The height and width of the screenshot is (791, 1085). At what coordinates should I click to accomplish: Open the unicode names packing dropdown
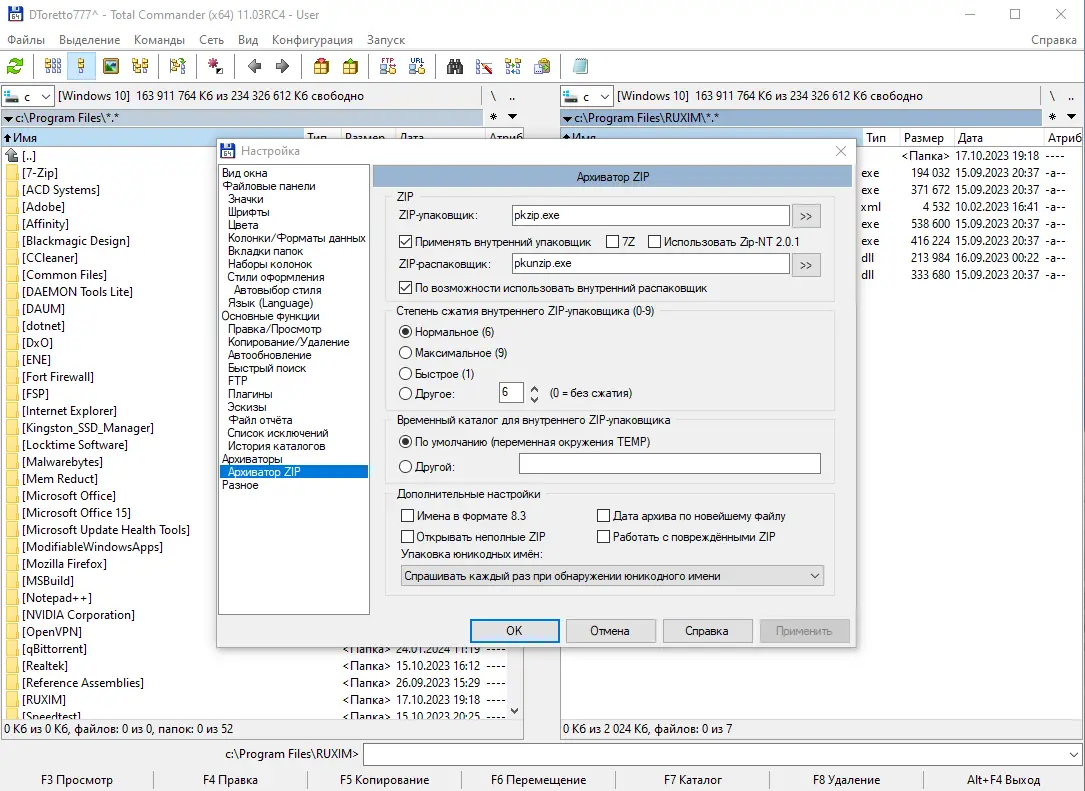[x=815, y=575]
